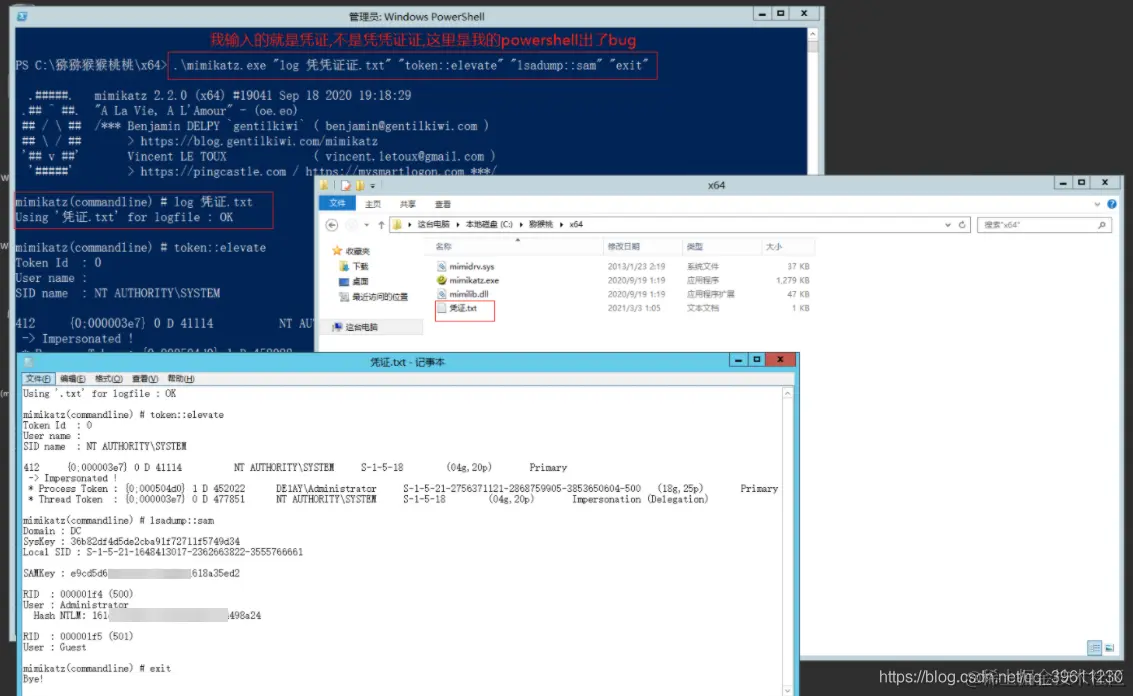Click the Explorer forward navigation arrow

click(x=351, y=225)
